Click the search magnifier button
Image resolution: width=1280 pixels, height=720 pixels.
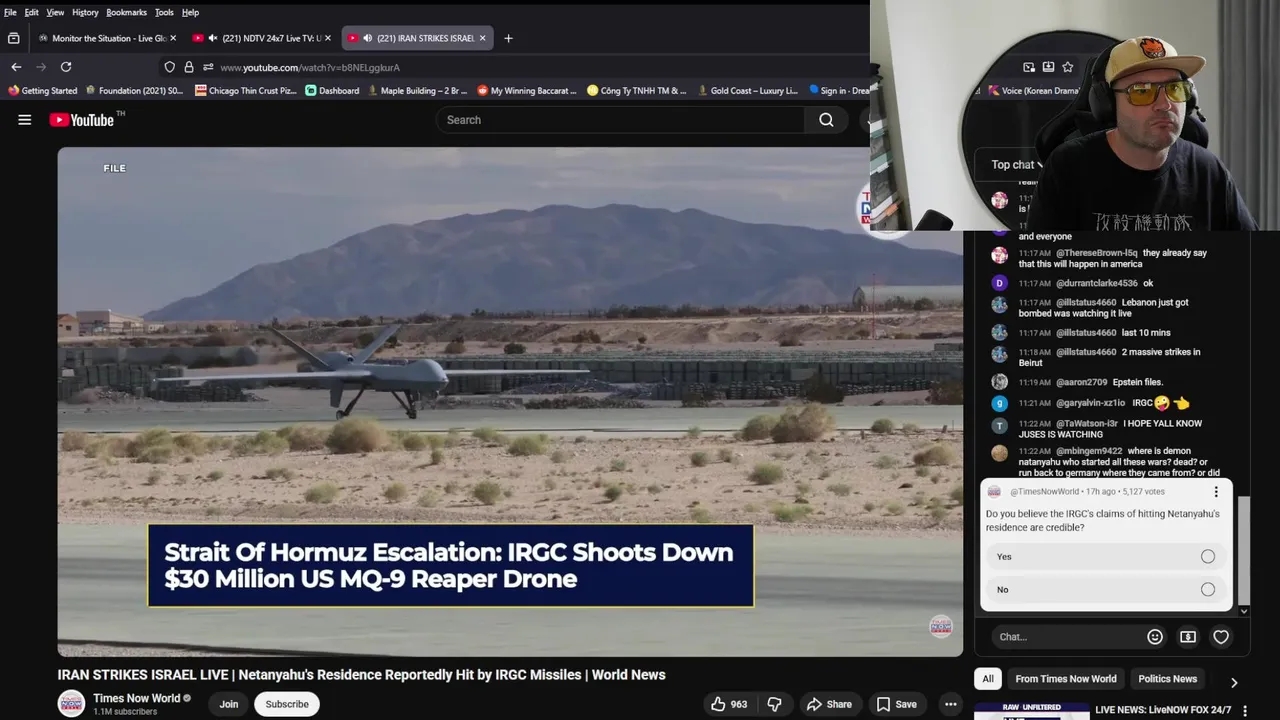(x=826, y=120)
